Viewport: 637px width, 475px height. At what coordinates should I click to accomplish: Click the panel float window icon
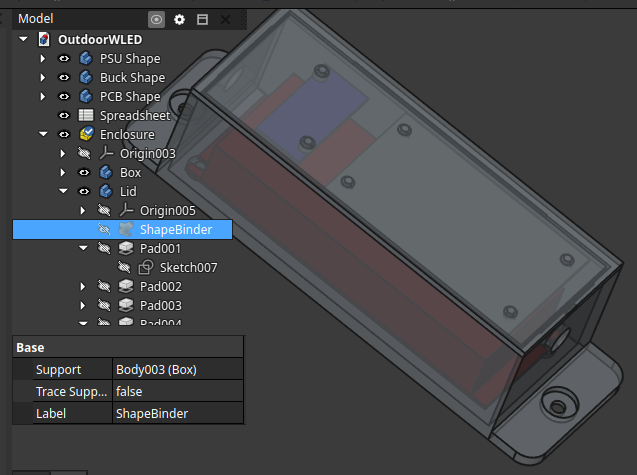[202, 19]
